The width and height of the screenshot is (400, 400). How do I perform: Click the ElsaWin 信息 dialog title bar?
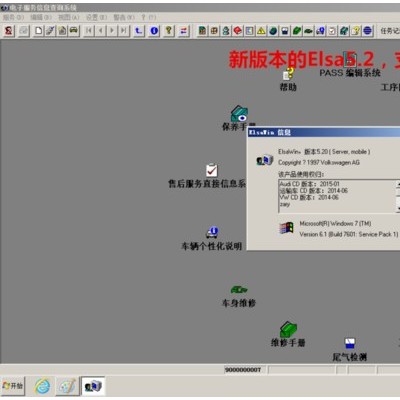pos(323,132)
